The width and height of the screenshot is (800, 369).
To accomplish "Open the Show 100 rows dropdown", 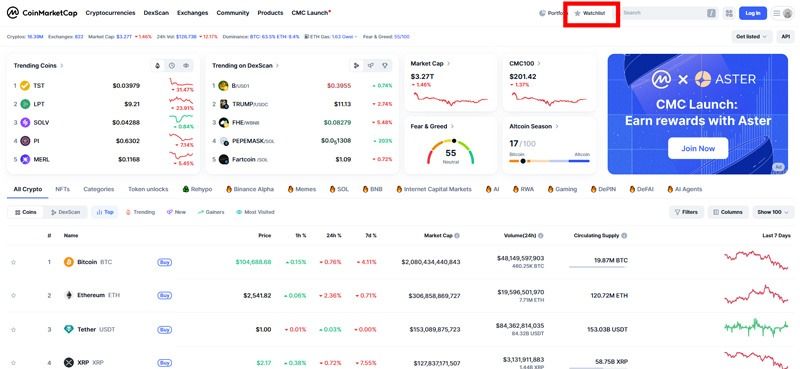I will 773,212.
